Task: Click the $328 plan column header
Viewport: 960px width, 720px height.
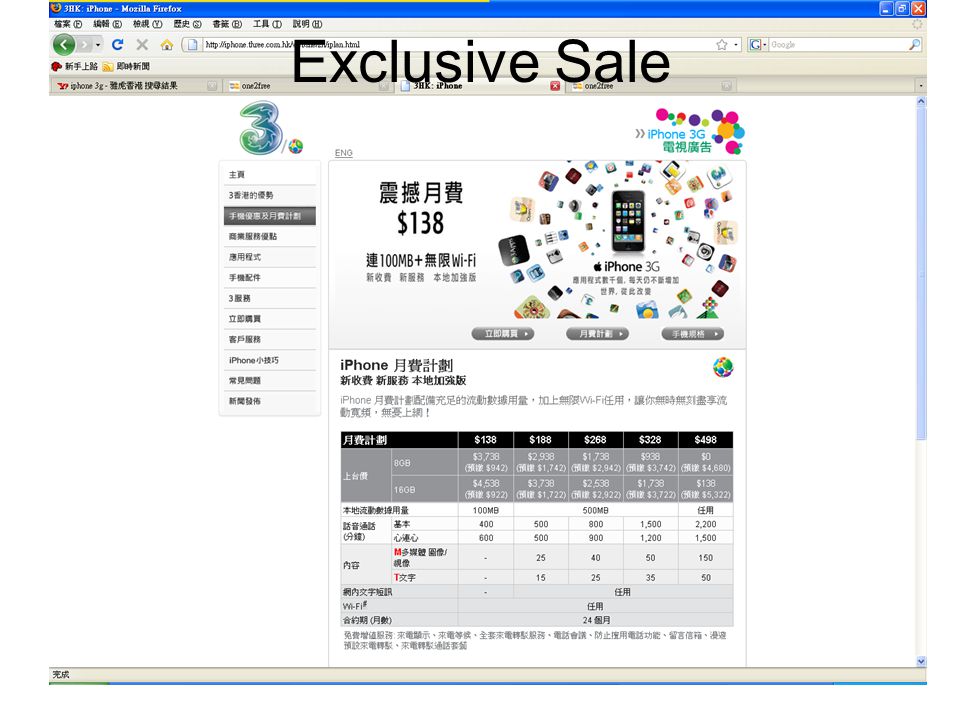Action: click(x=650, y=440)
